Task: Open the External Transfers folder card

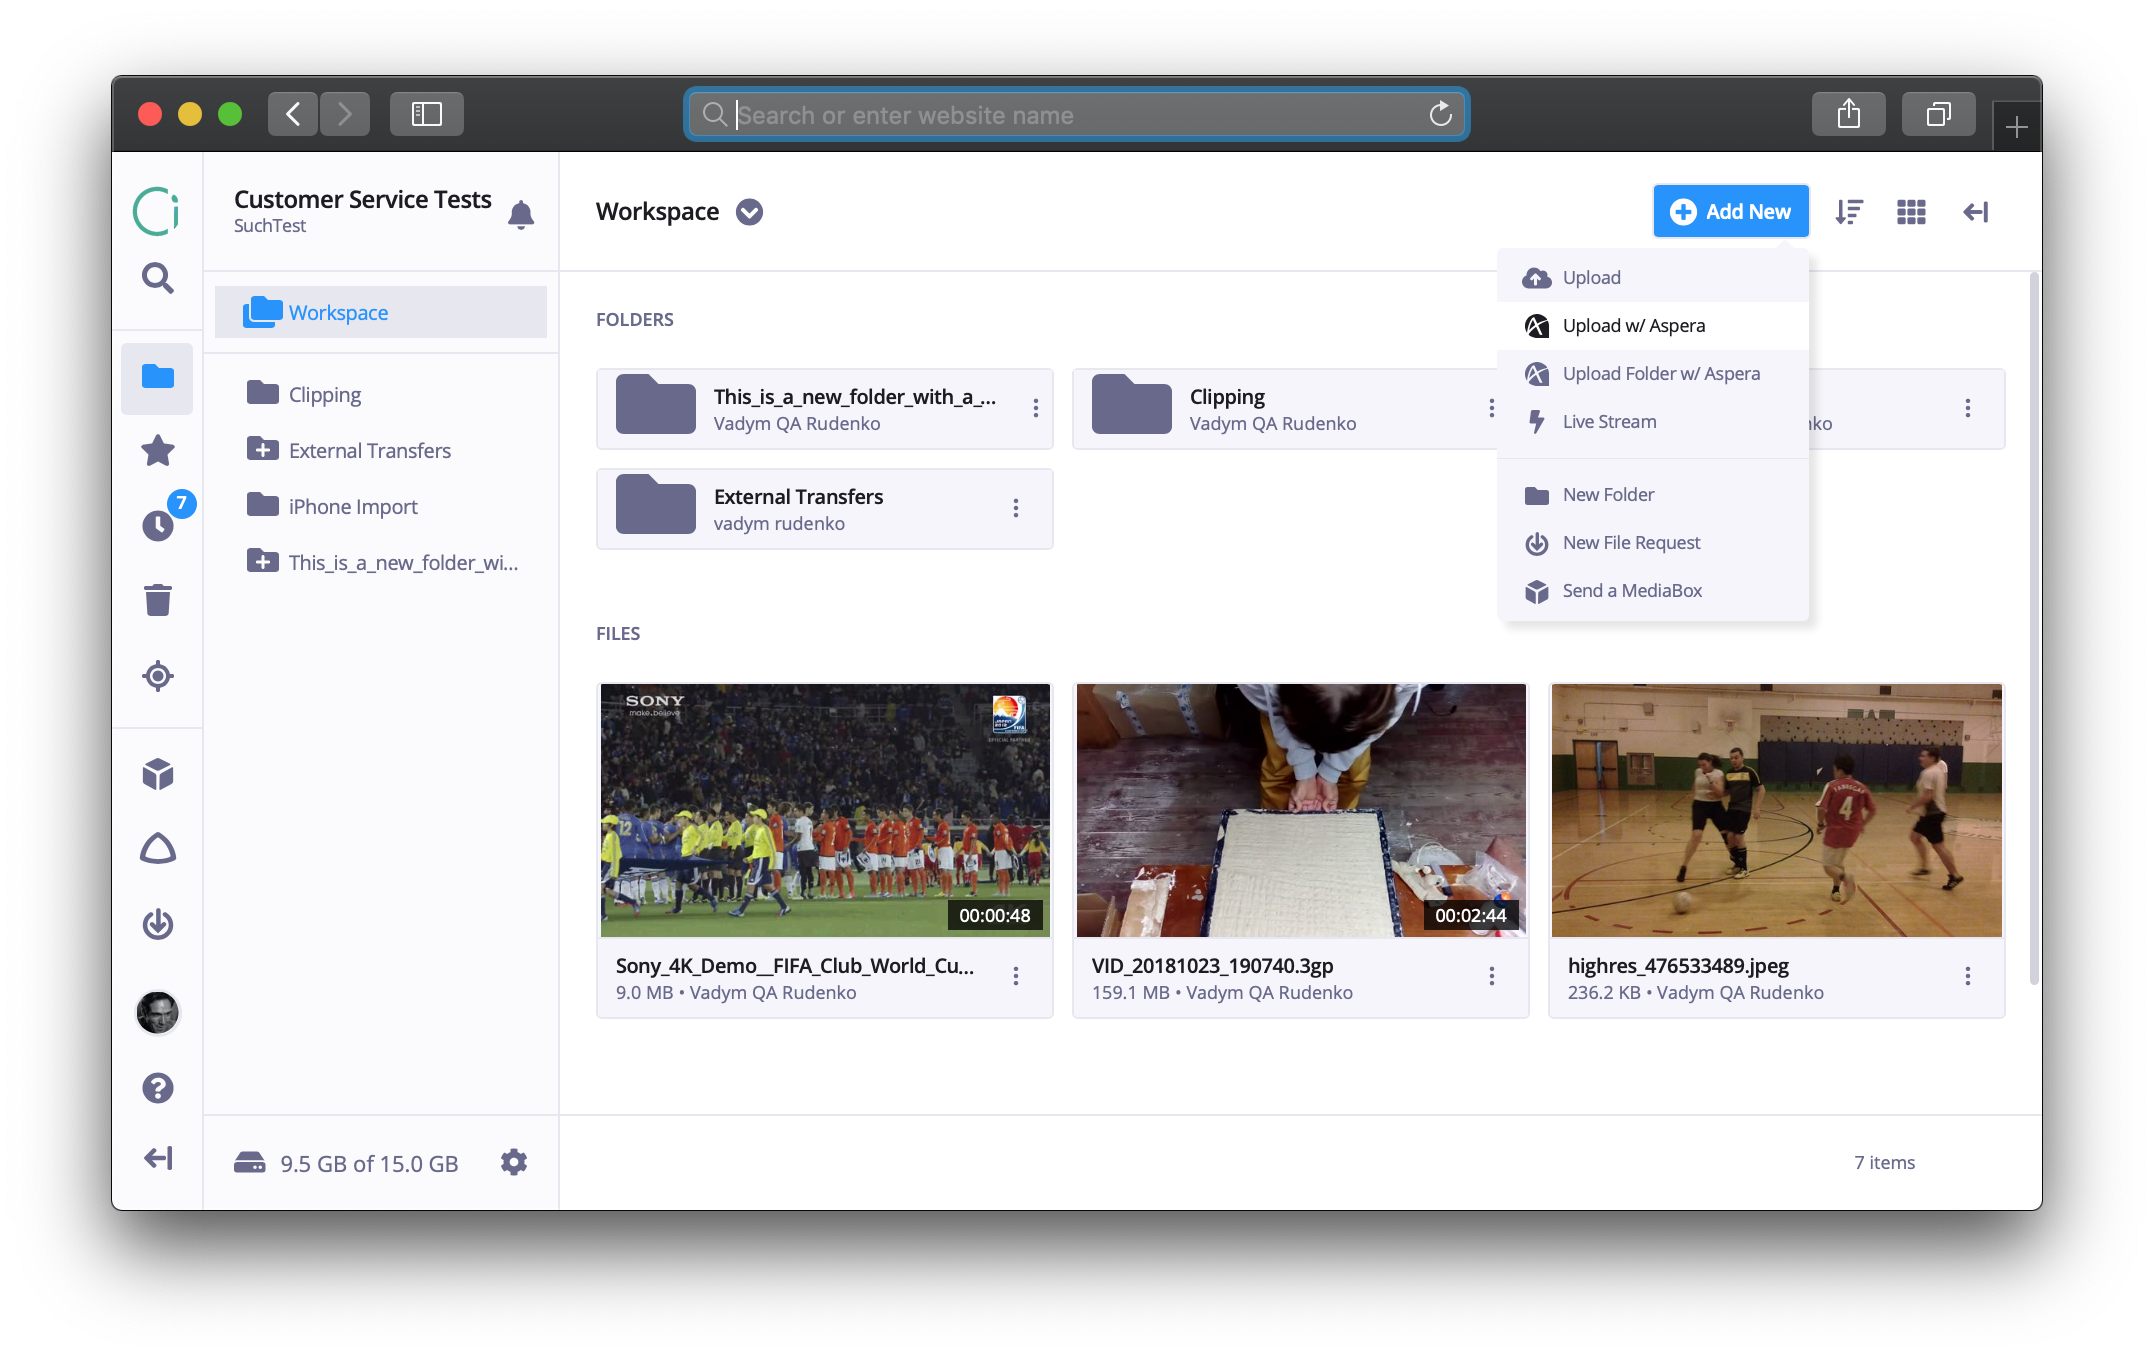Action: click(824, 508)
